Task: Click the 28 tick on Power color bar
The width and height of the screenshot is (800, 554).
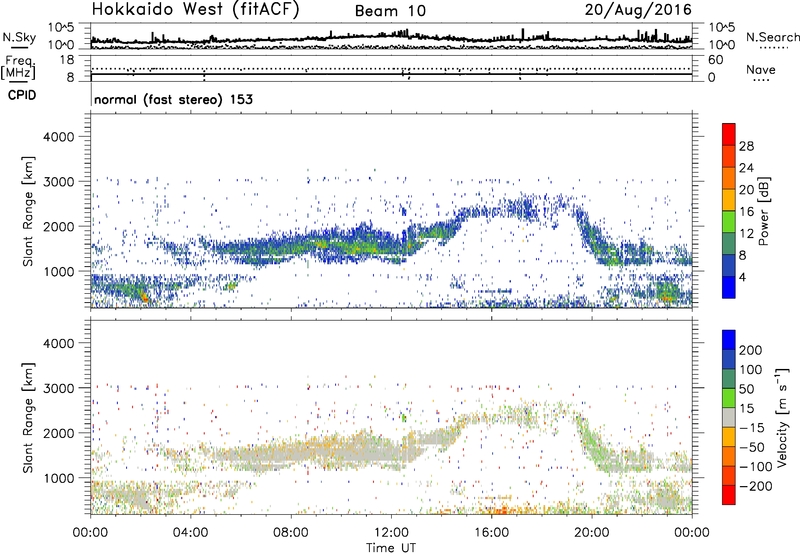Action: [x=746, y=146]
